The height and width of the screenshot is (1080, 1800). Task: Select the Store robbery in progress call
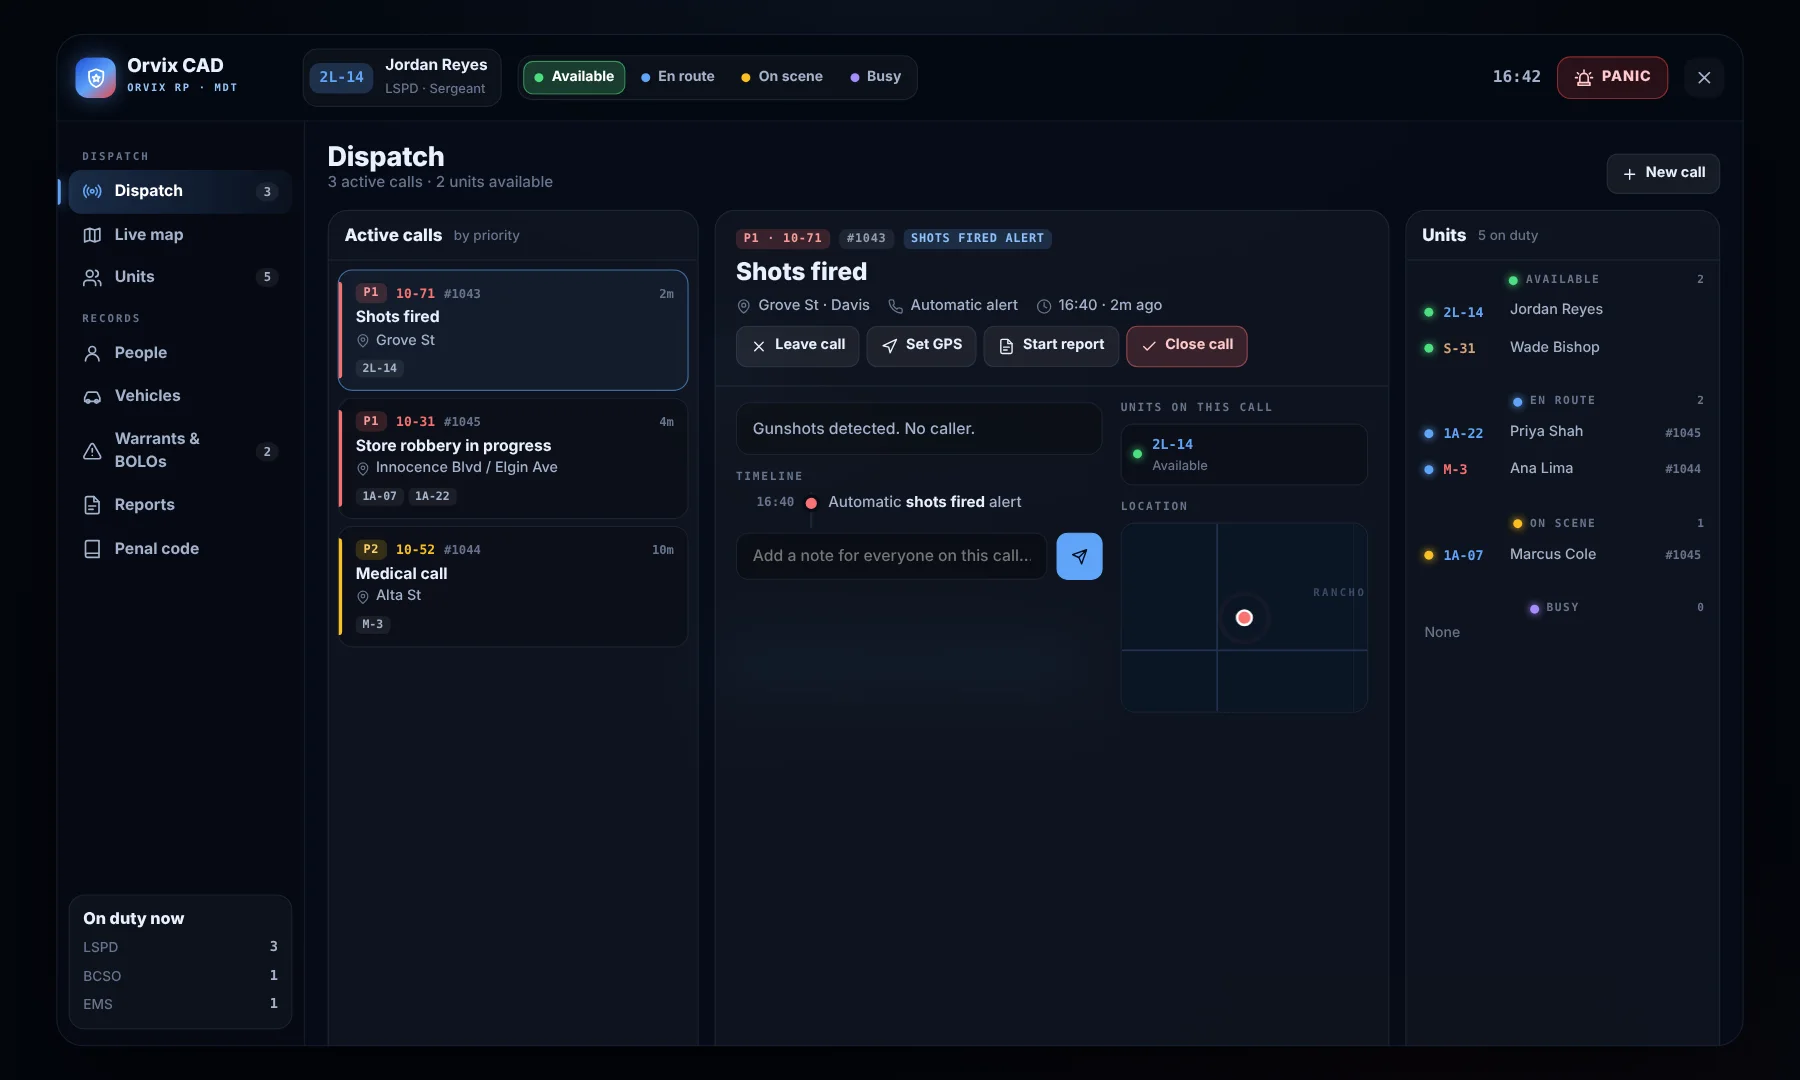tap(513, 458)
